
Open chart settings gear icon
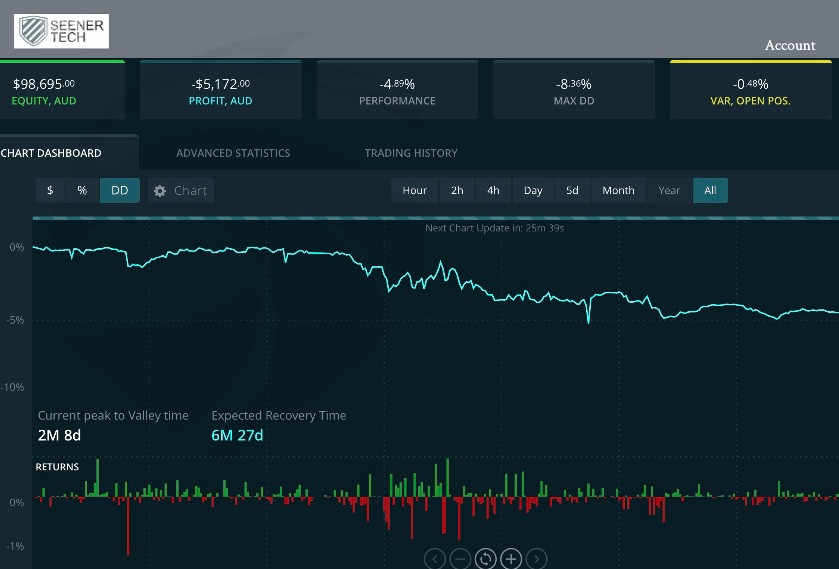tap(160, 191)
